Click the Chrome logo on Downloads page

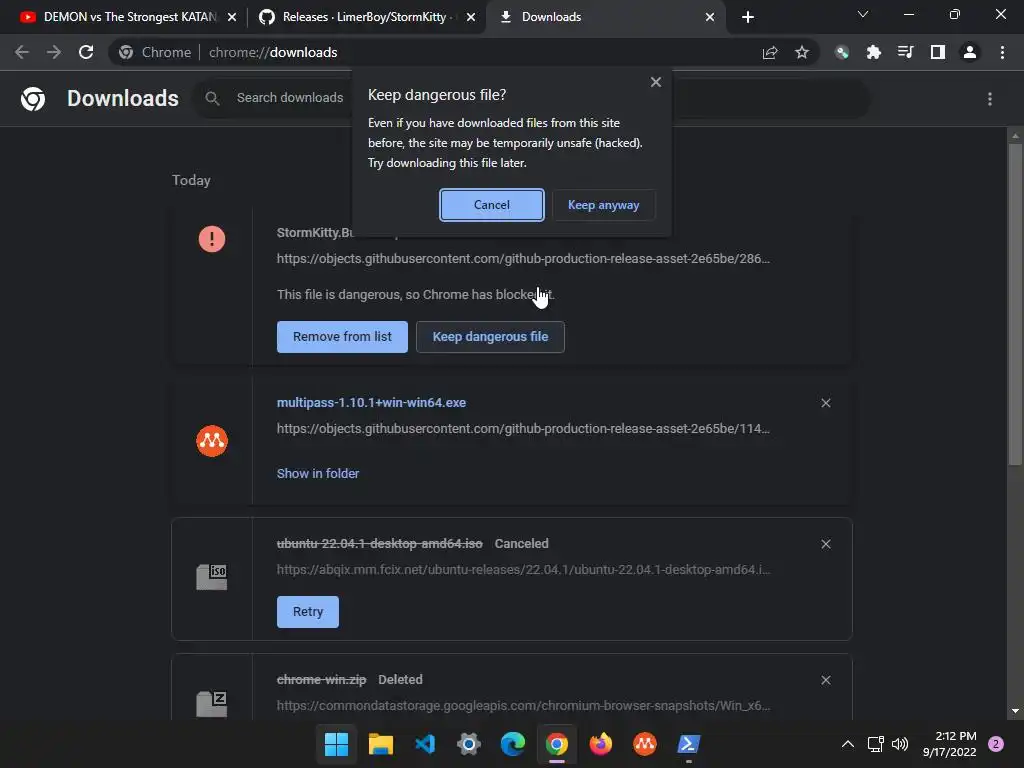click(x=33, y=99)
